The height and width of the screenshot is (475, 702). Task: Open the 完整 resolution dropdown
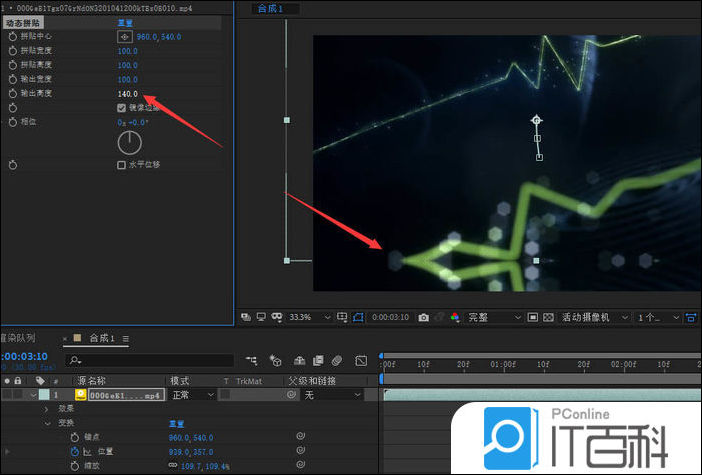(x=493, y=317)
